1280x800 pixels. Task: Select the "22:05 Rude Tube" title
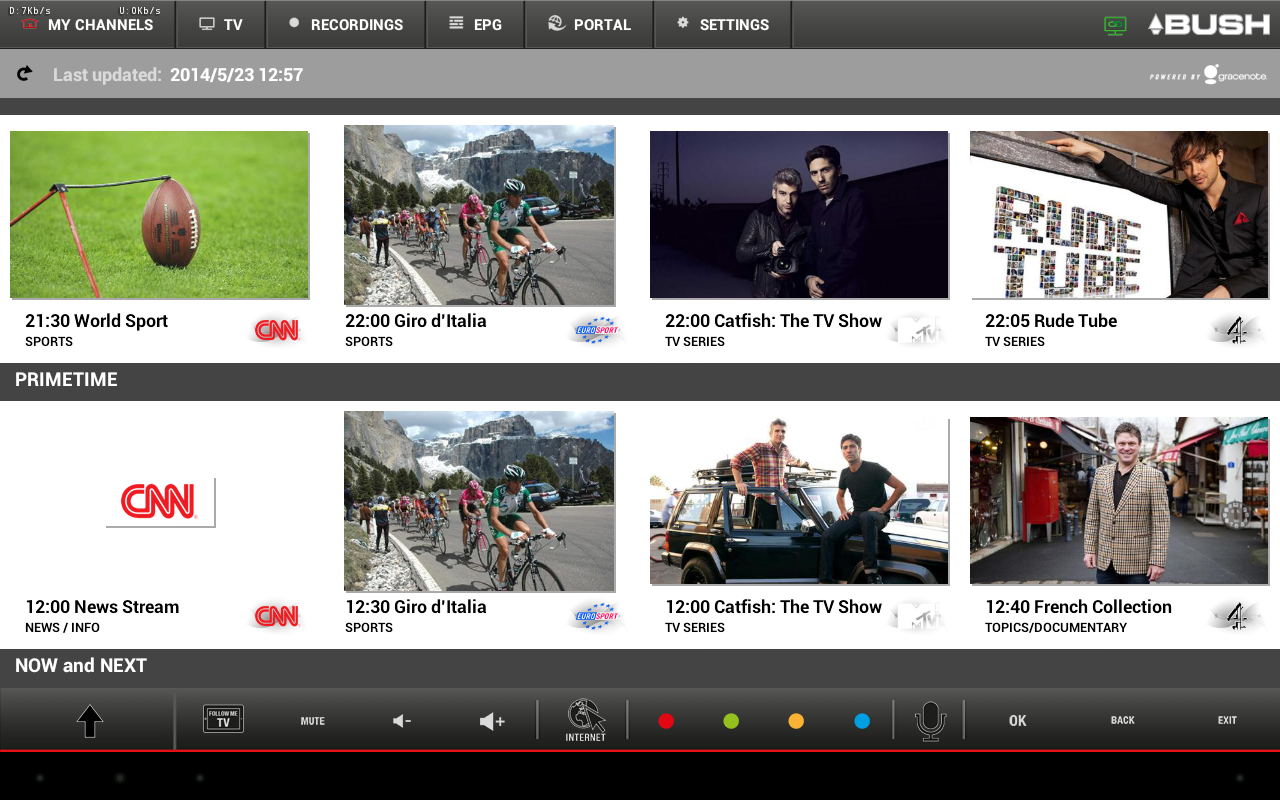point(1051,321)
